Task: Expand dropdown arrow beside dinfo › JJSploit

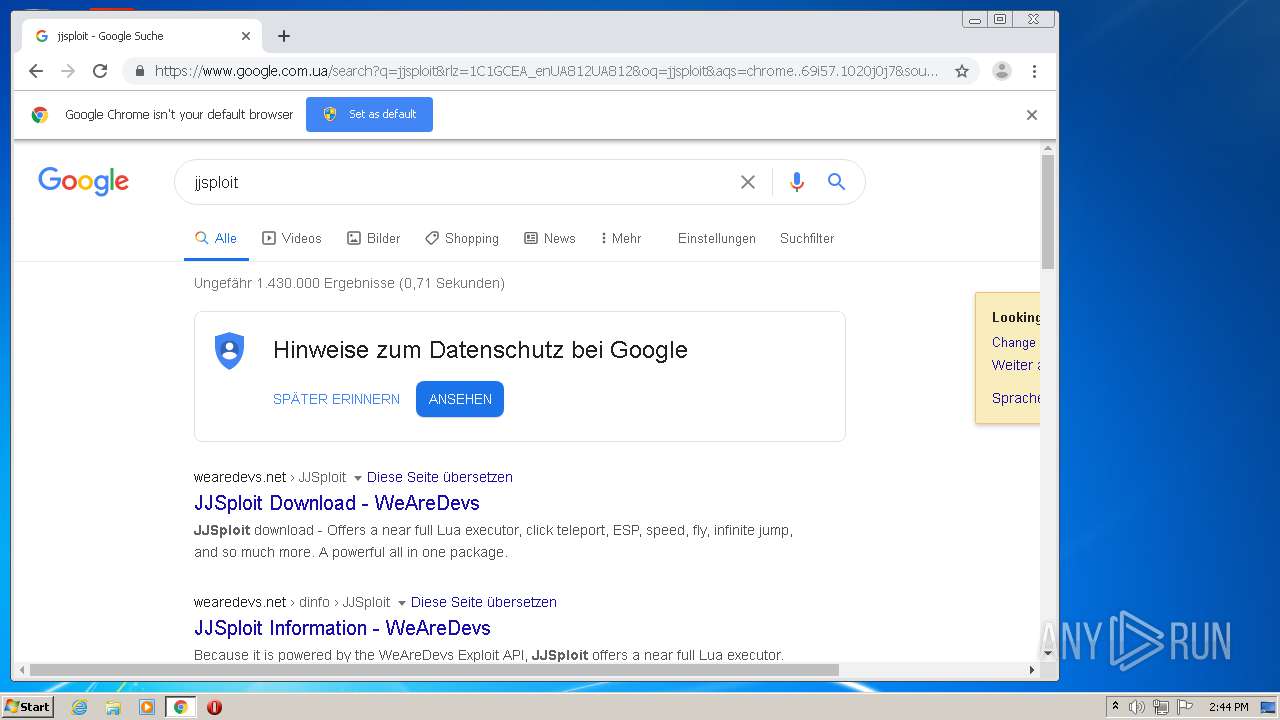Action: tap(402, 603)
